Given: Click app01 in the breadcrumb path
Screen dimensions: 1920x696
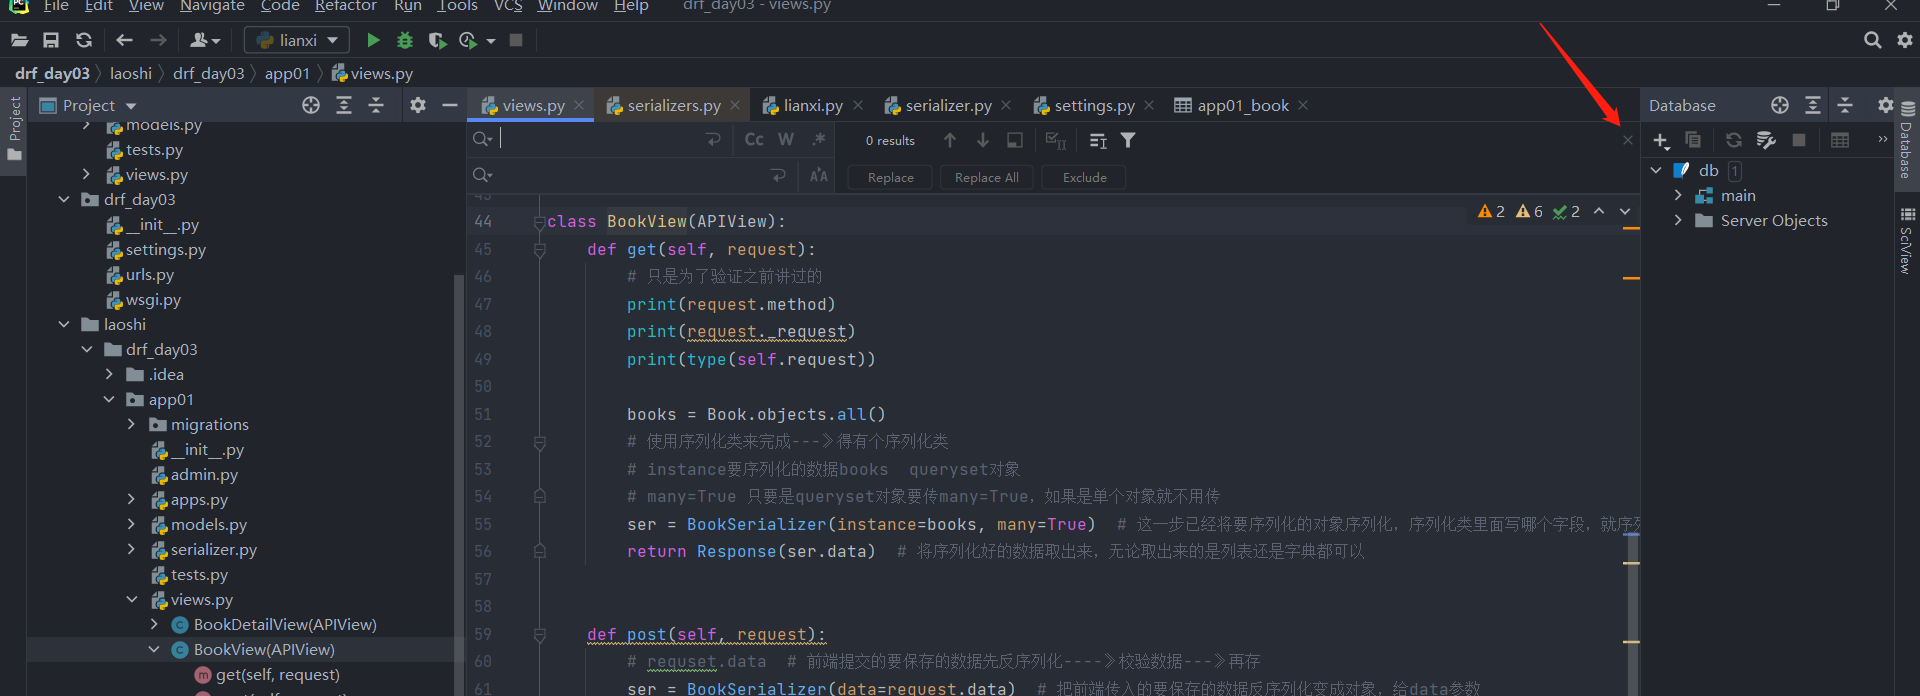Looking at the screenshot, I should [287, 73].
